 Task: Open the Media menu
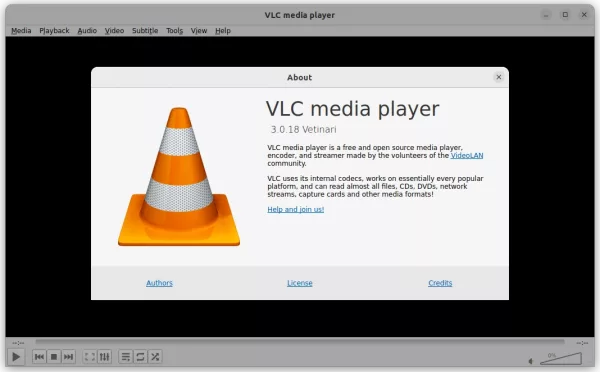click(21, 31)
